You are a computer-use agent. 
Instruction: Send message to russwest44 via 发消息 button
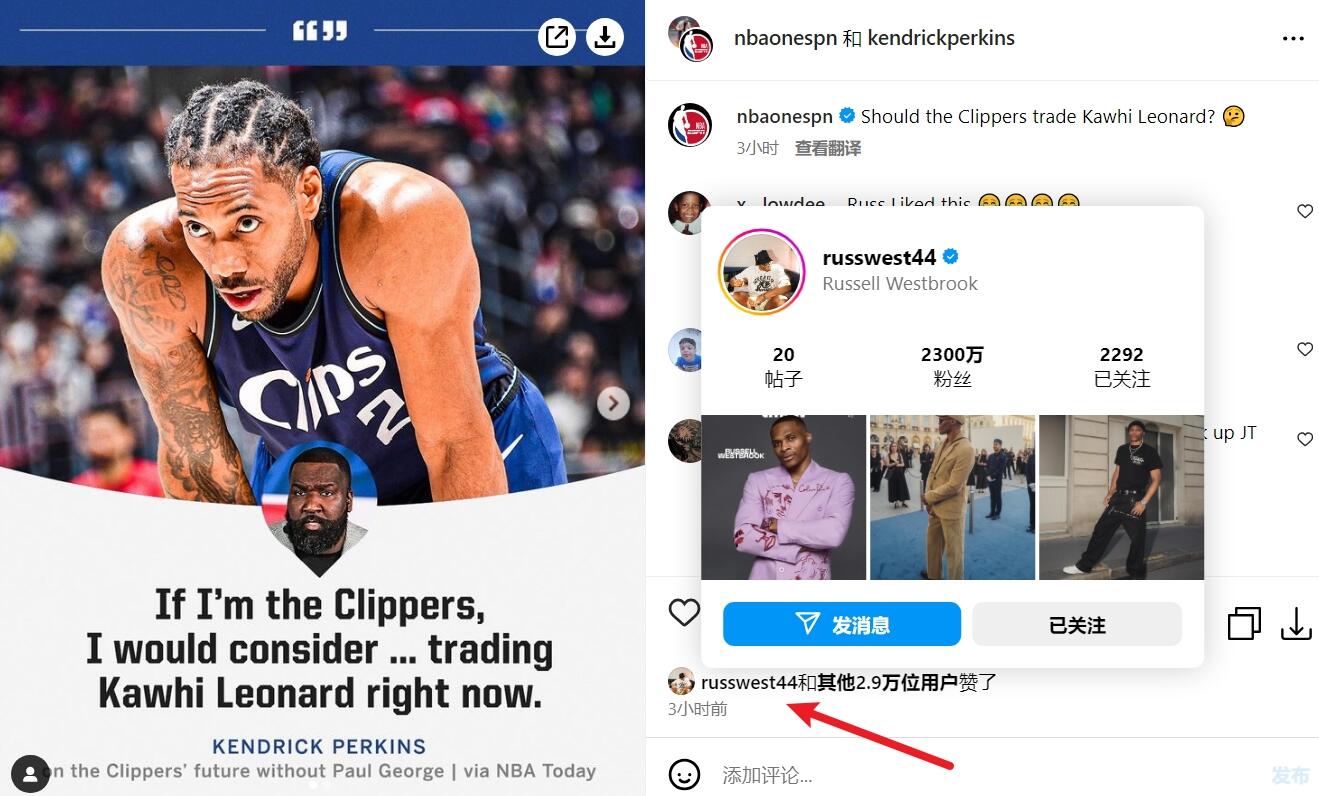click(x=842, y=624)
